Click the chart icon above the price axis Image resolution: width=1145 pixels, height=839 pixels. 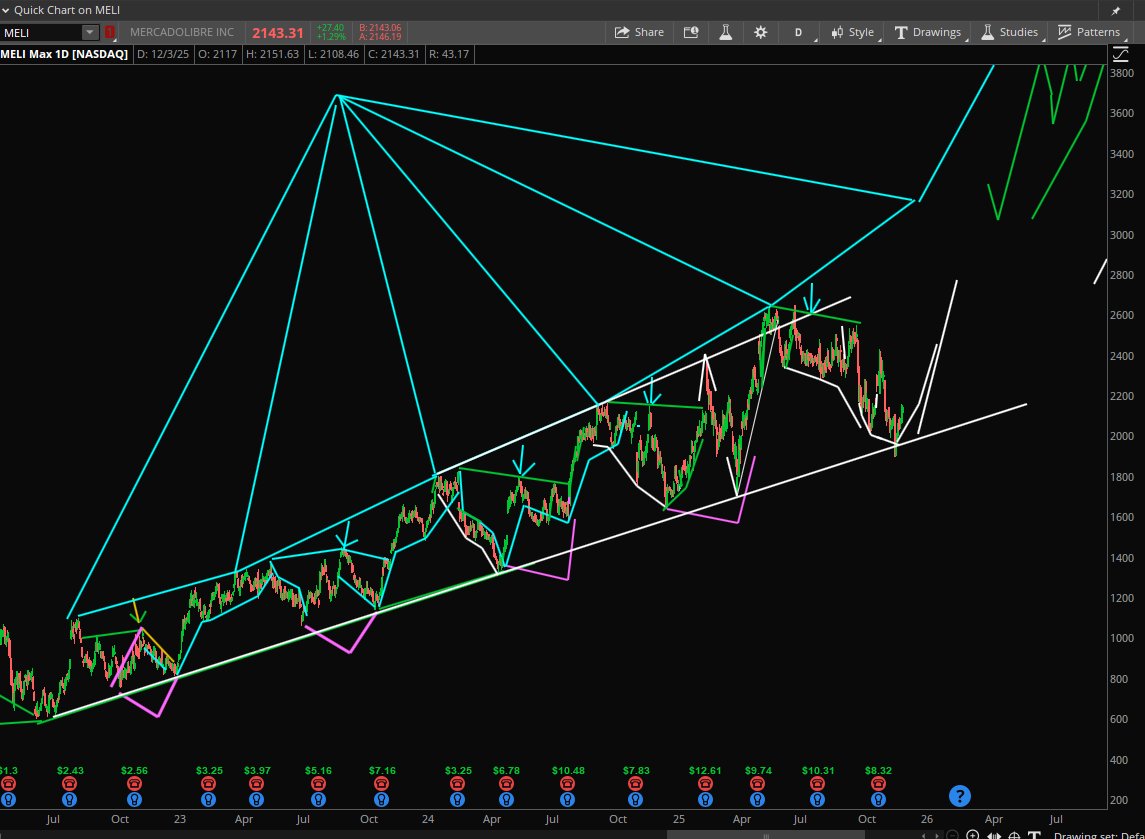pyautogui.click(x=1119, y=54)
